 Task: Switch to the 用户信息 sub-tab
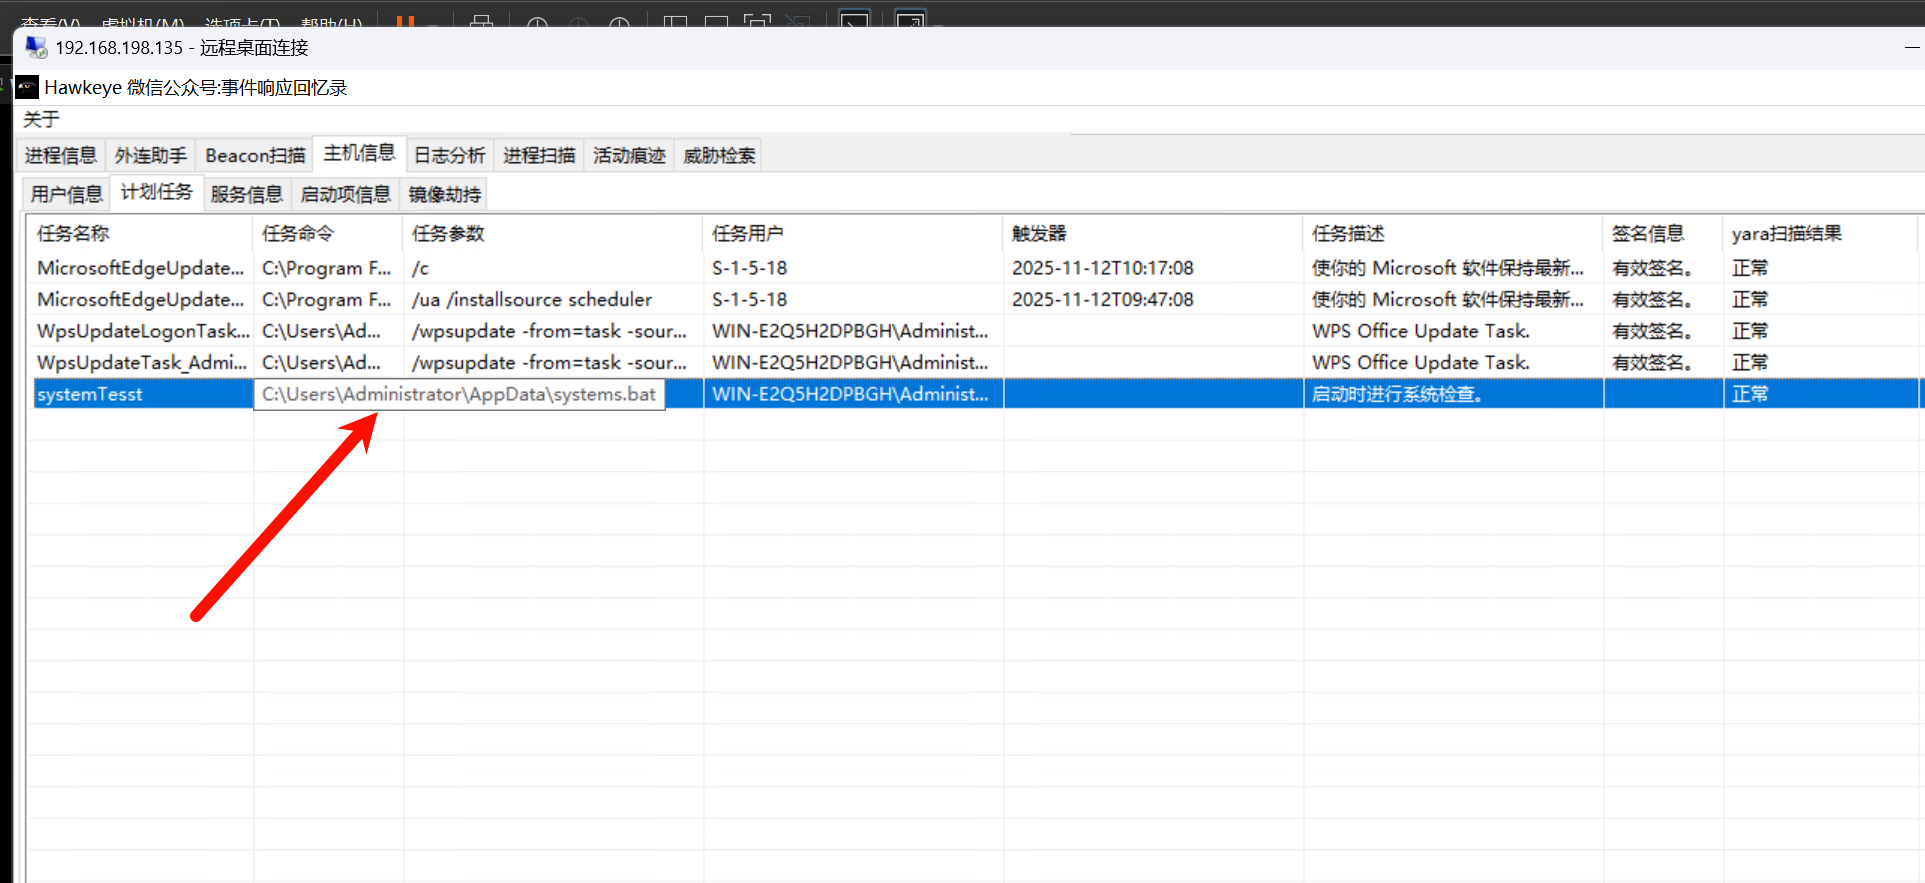(66, 194)
